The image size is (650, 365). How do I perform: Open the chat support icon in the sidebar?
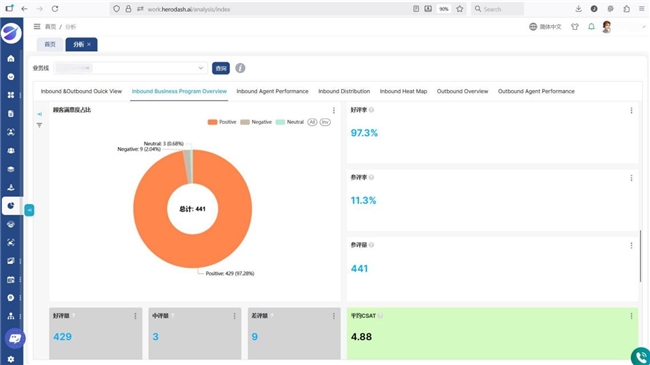pos(15,338)
